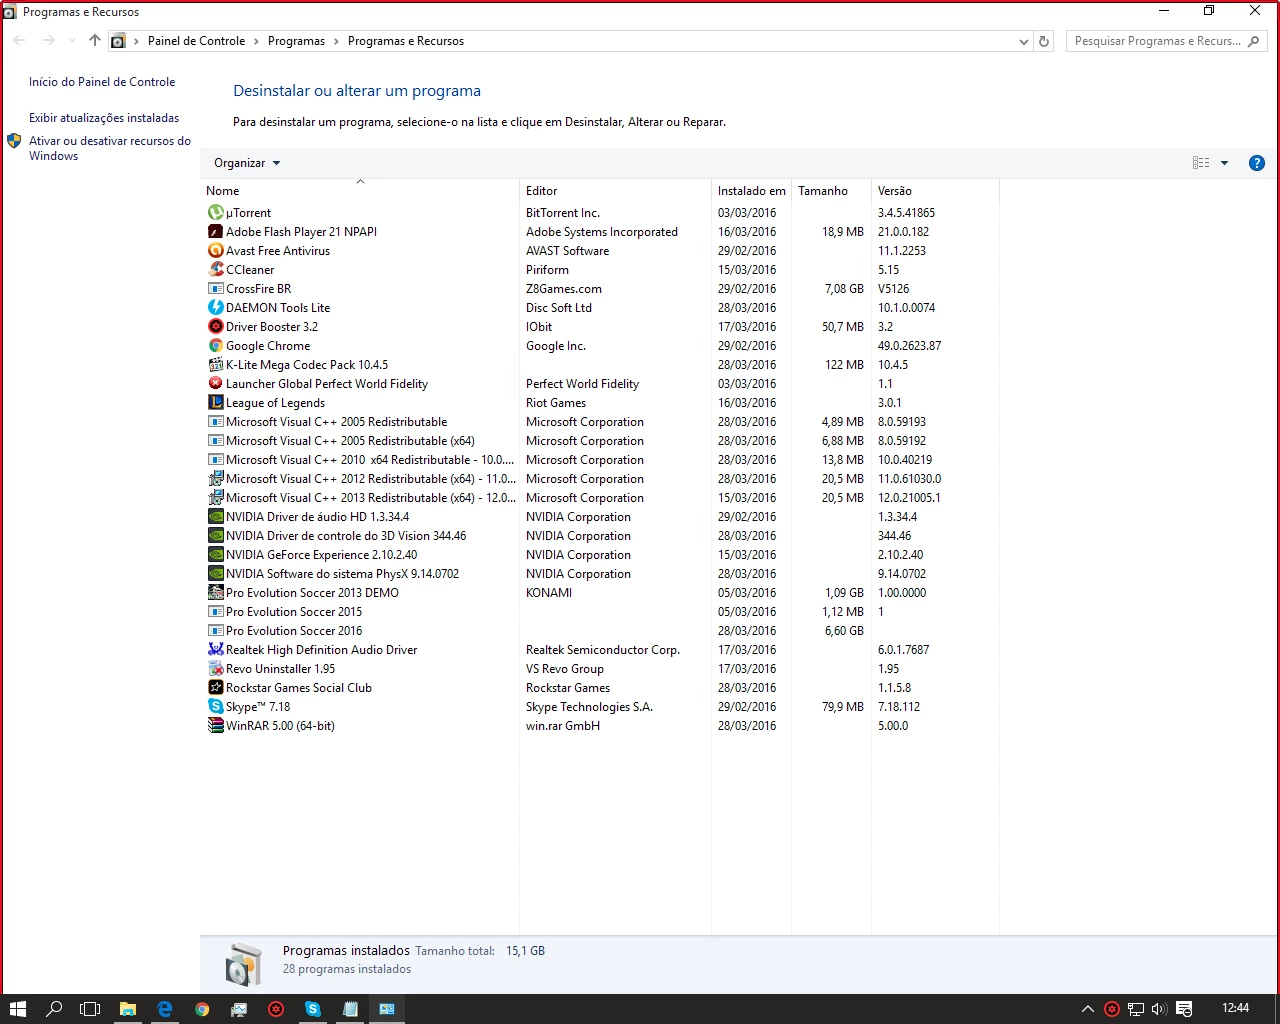Open the help question mark button

[1257, 163]
